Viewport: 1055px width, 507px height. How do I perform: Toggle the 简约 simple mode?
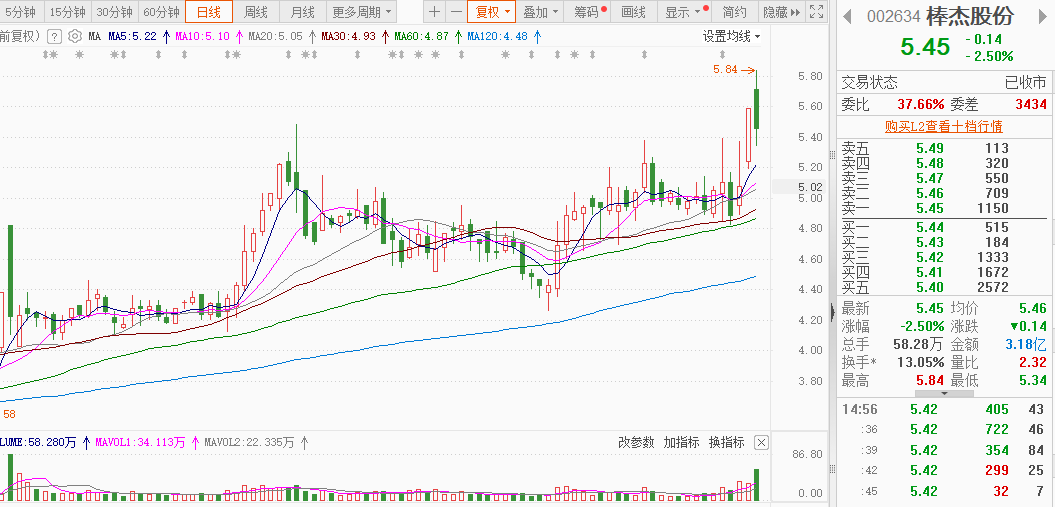click(734, 11)
